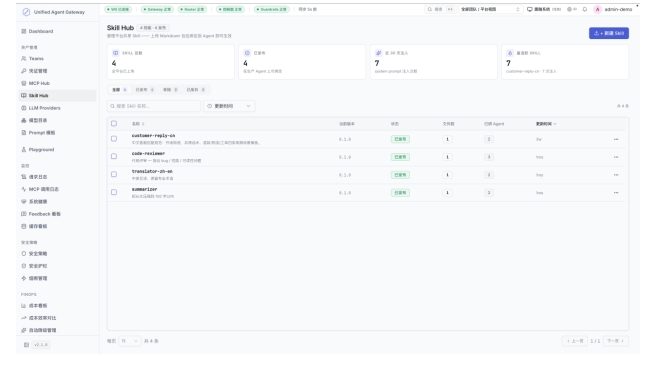Open LLM Providers in sidebar
650x372 pixels.
pos(44,108)
